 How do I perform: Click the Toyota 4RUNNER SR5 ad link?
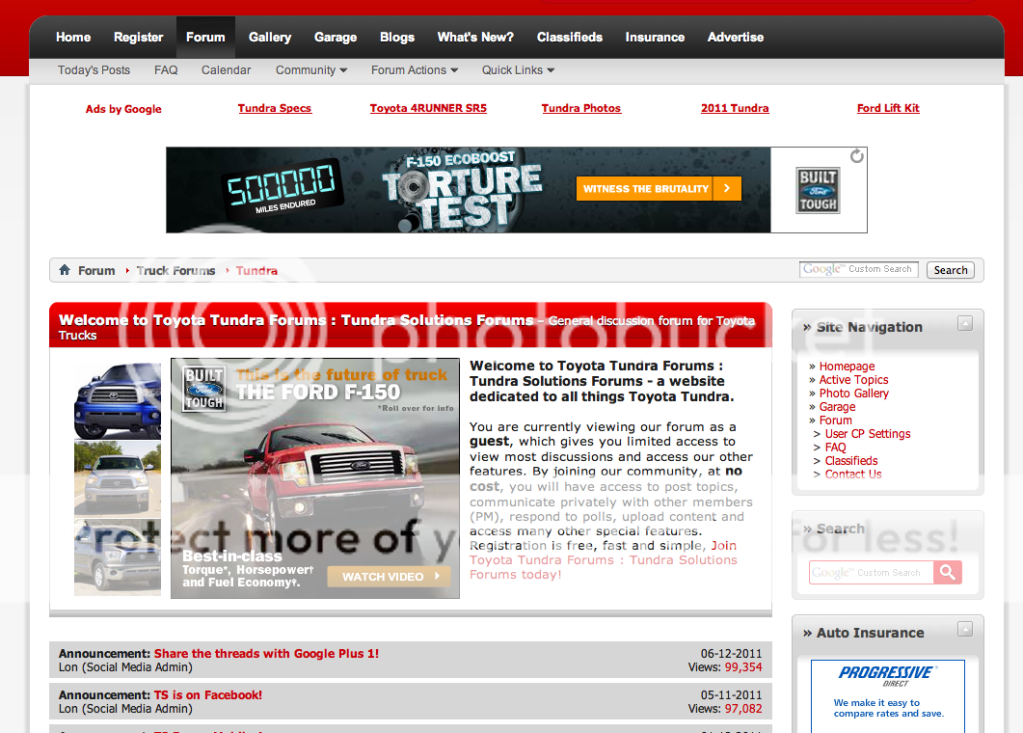click(428, 108)
